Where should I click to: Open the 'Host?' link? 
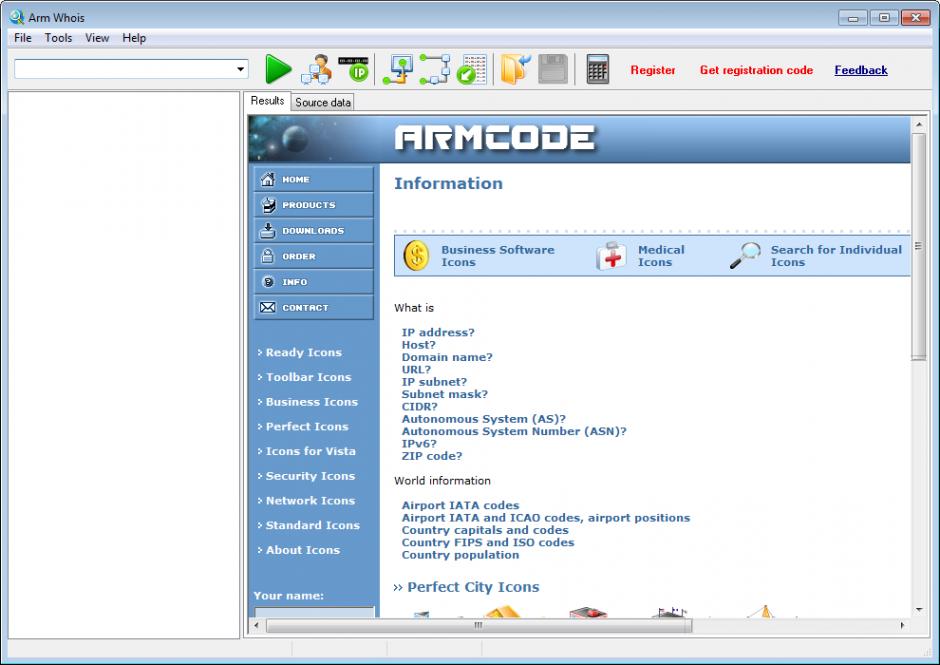(418, 345)
